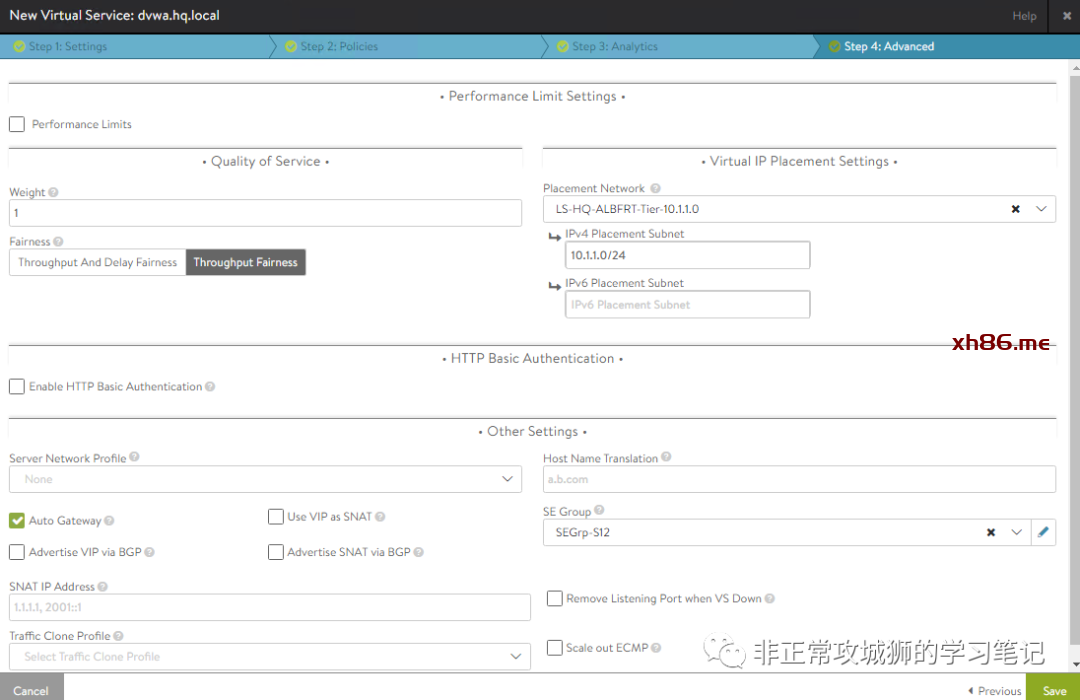The image size is (1080, 700).
Task: Click help icon beside Scale out ECMP
Action: click(656, 648)
